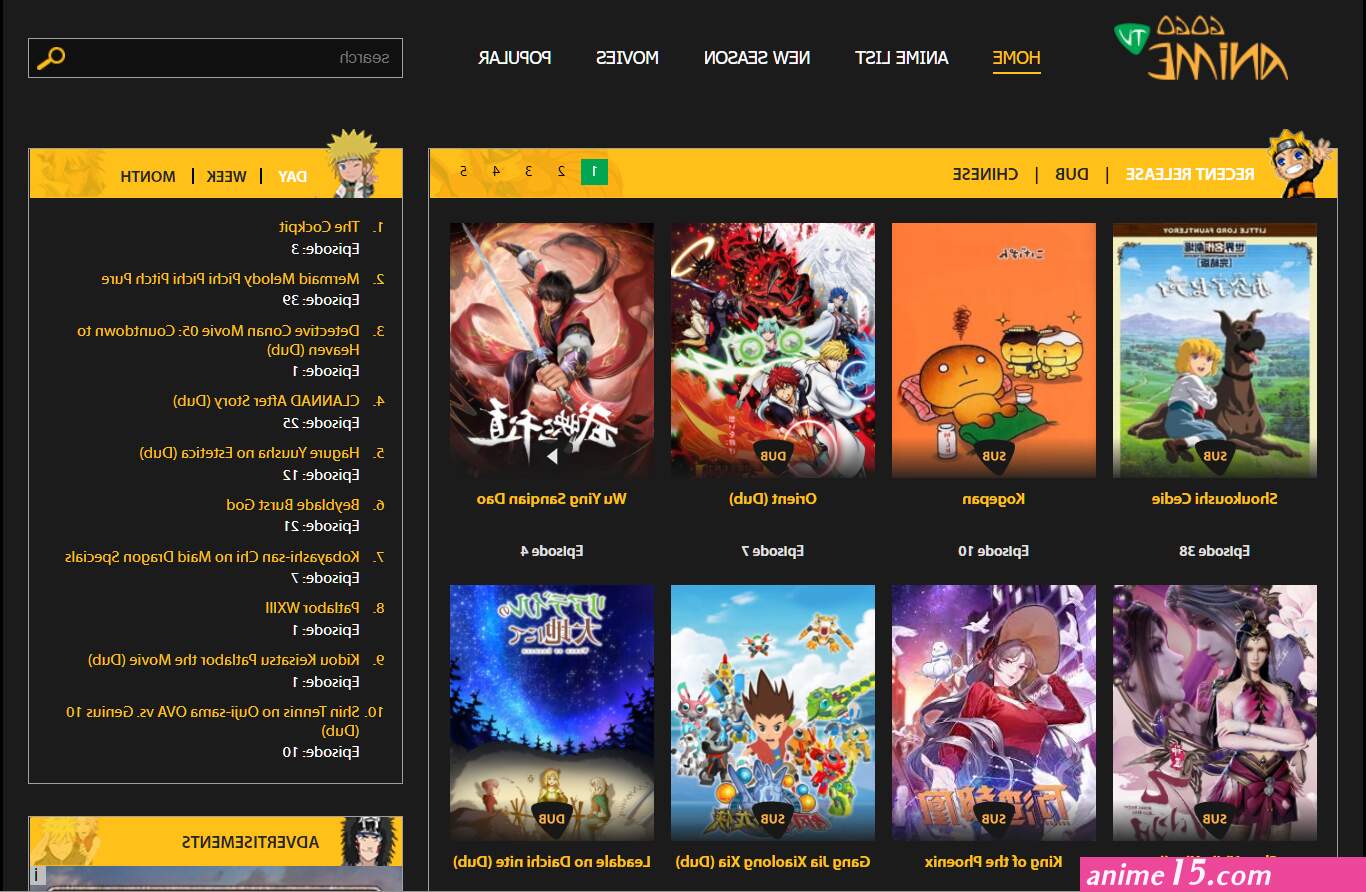
Task: Click the Gang Jia Xiaolong Xia (Dub) title
Action: [x=773, y=861]
